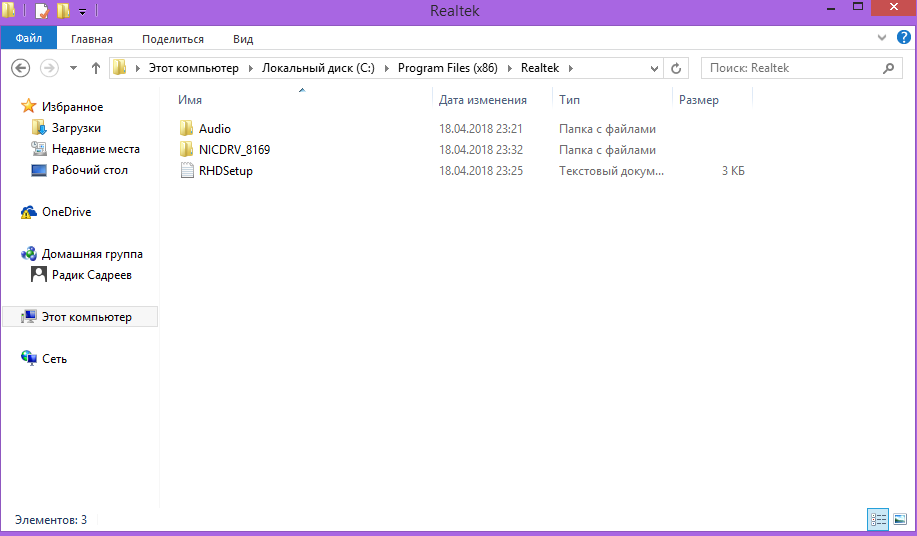This screenshot has height=536, width=917.
Task: Click the Избранное star icon
Action: pos(29,106)
